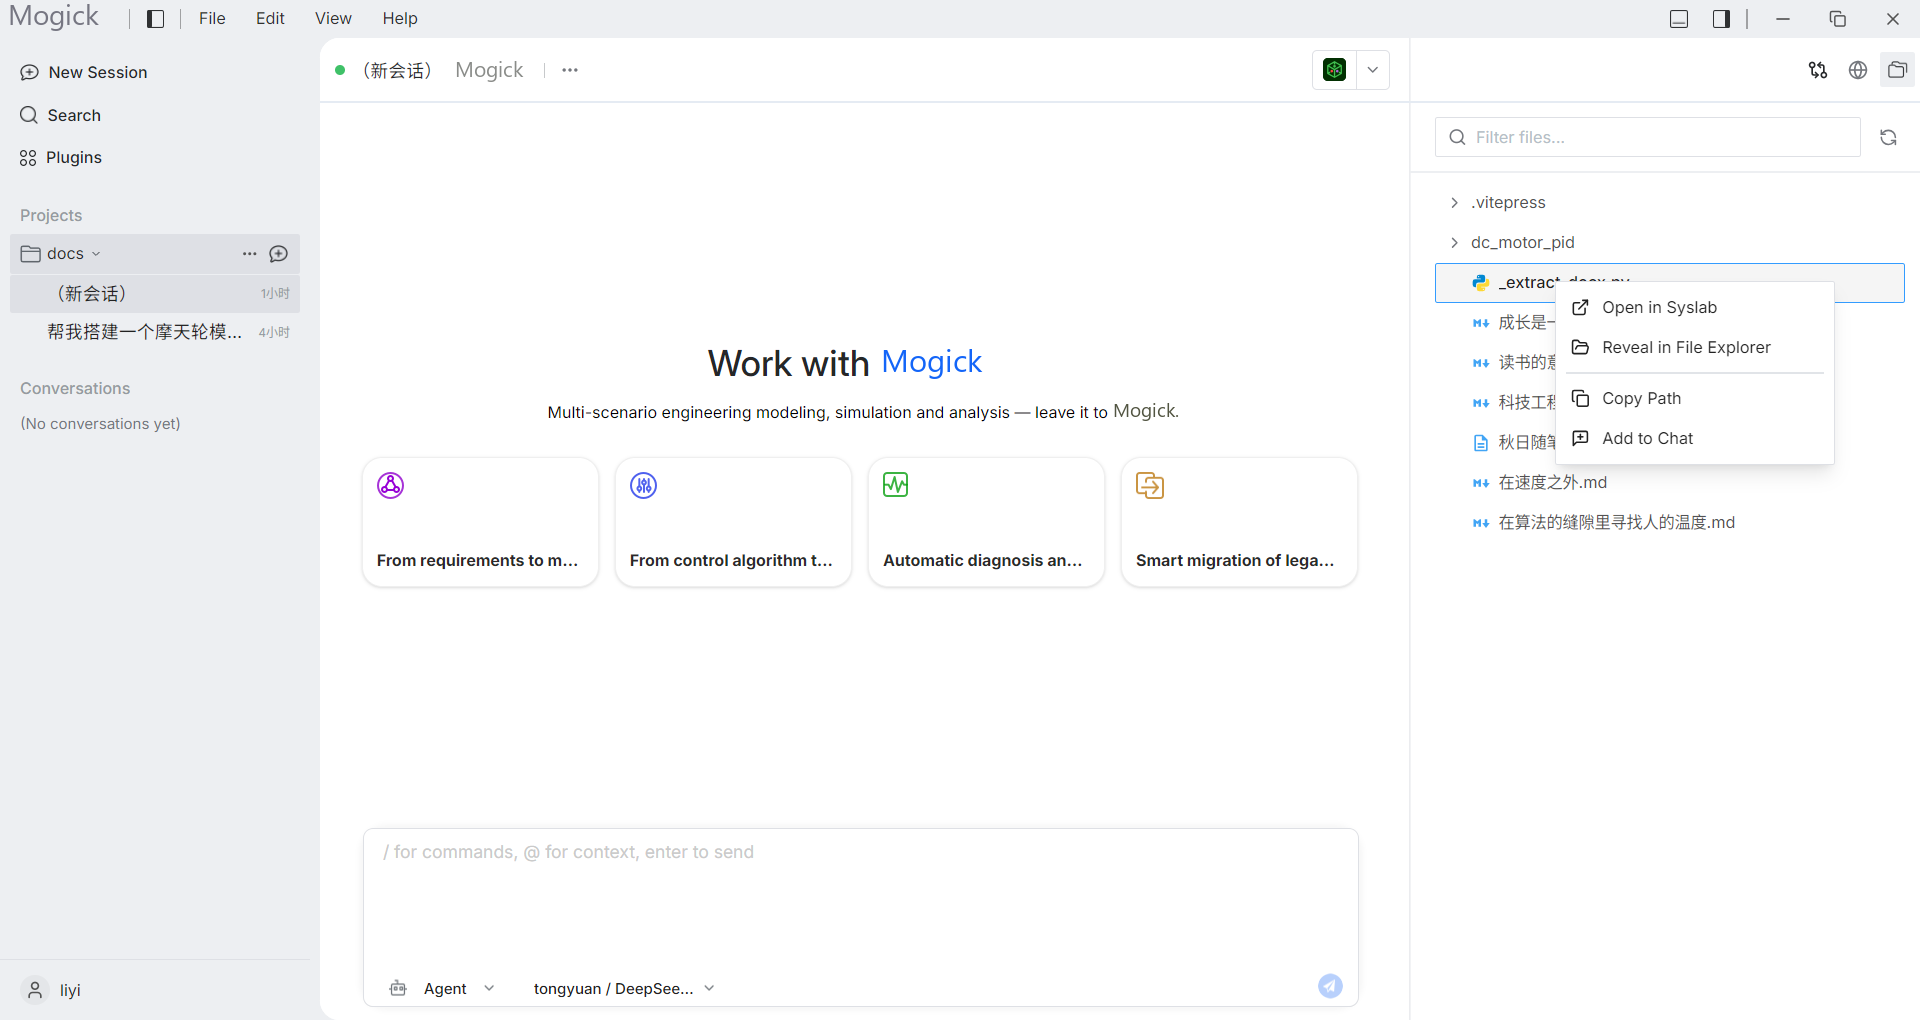Open the View menu
Image resolution: width=1920 pixels, height=1020 pixels.
333,19
